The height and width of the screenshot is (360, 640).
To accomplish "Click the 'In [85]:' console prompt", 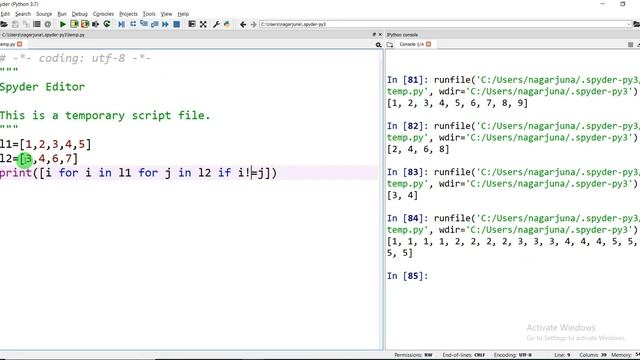I will (x=407, y=276).
